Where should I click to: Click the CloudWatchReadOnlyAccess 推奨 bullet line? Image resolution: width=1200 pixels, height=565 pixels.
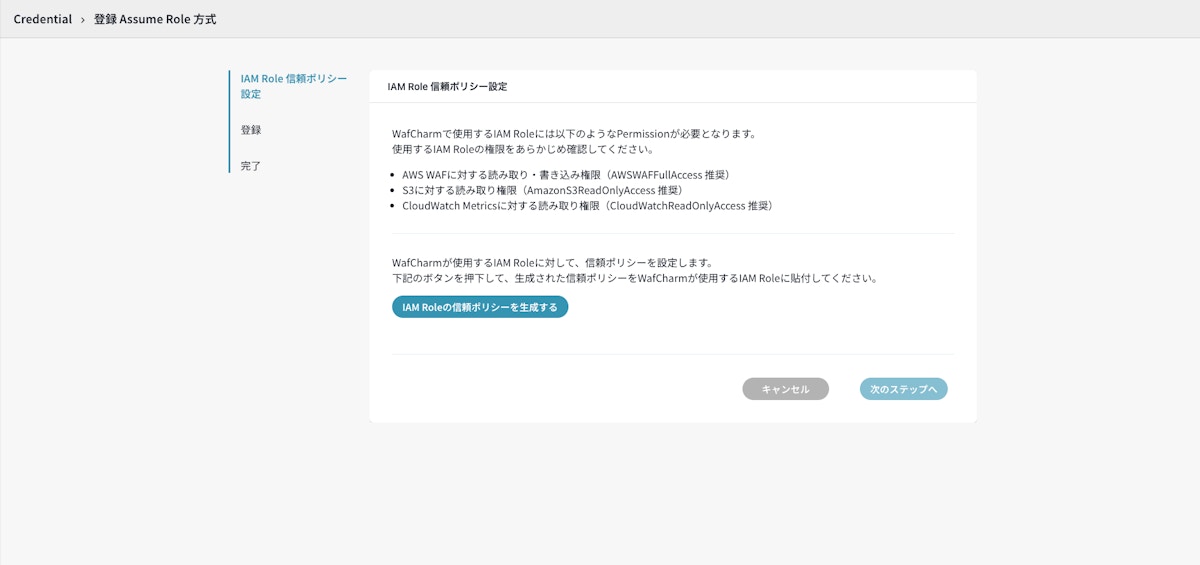588,206
